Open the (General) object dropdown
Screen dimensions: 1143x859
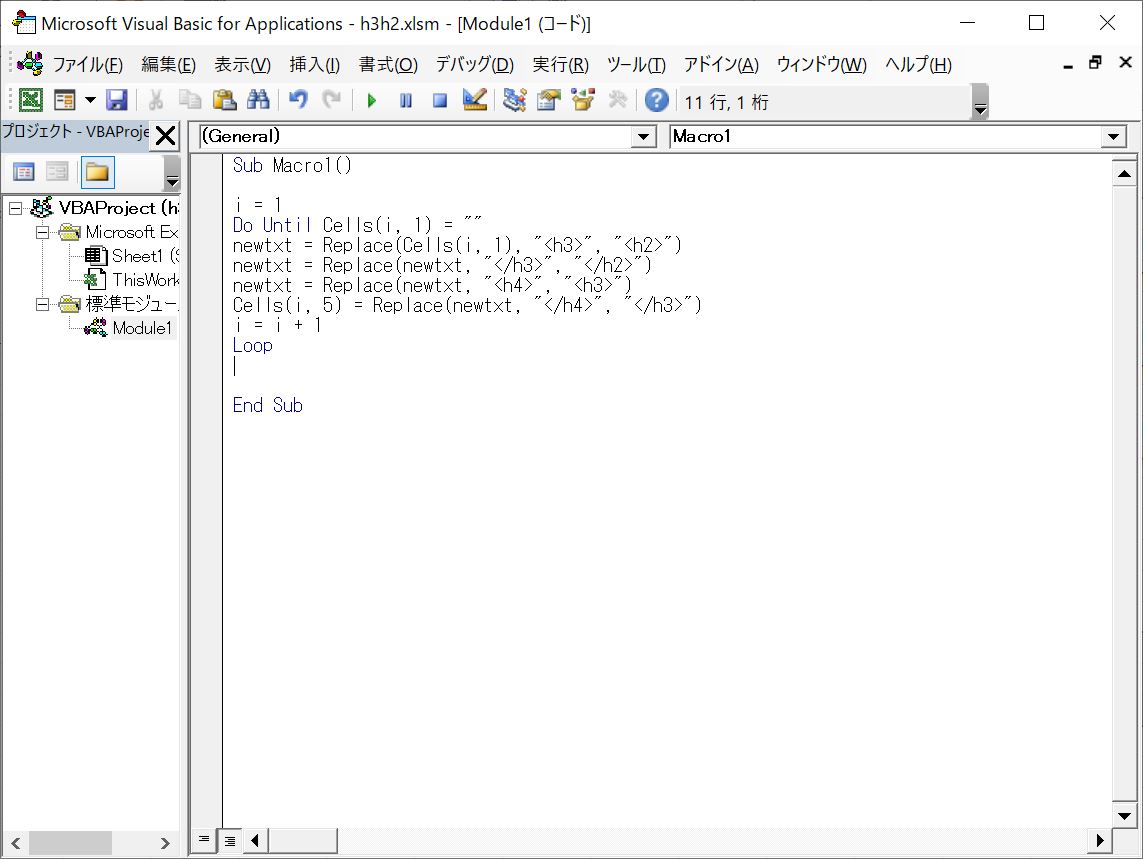(642, 136)
